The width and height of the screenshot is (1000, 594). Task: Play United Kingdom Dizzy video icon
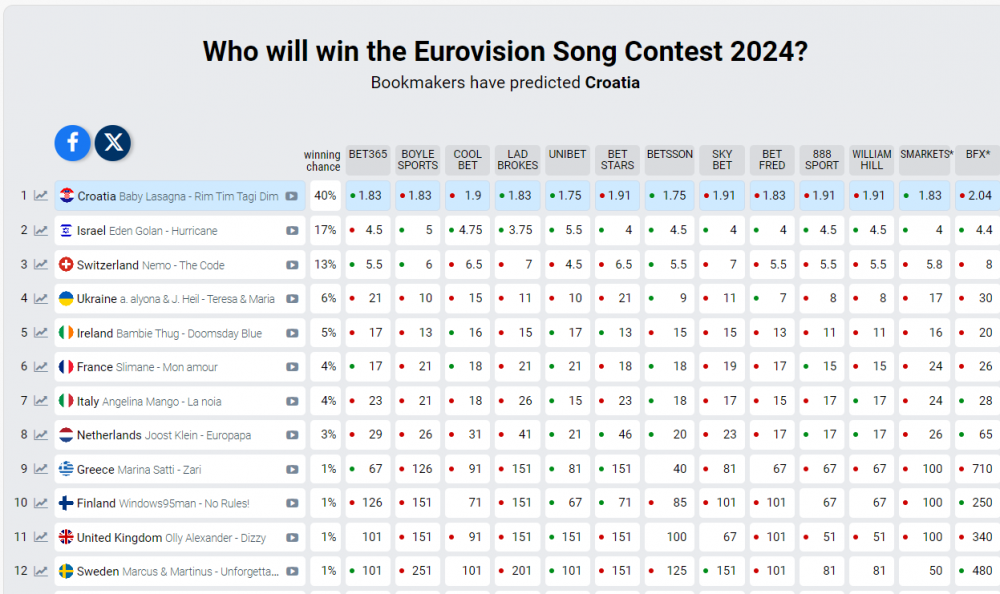point(292,537)
